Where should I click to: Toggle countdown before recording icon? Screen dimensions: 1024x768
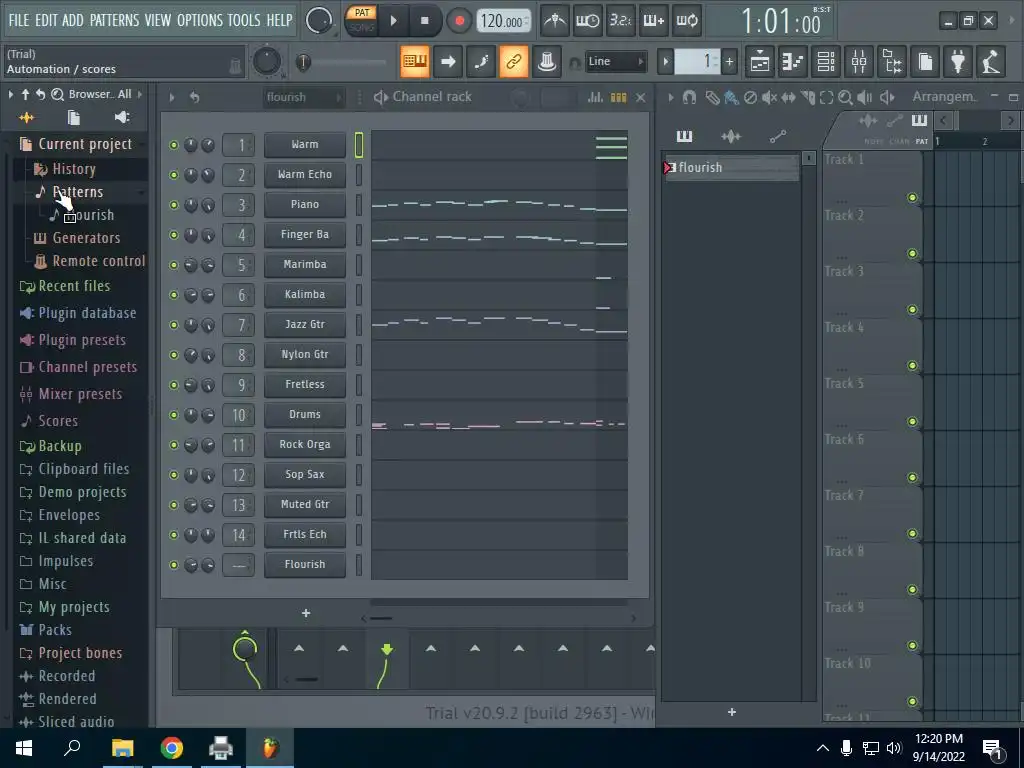pos(620,21)
